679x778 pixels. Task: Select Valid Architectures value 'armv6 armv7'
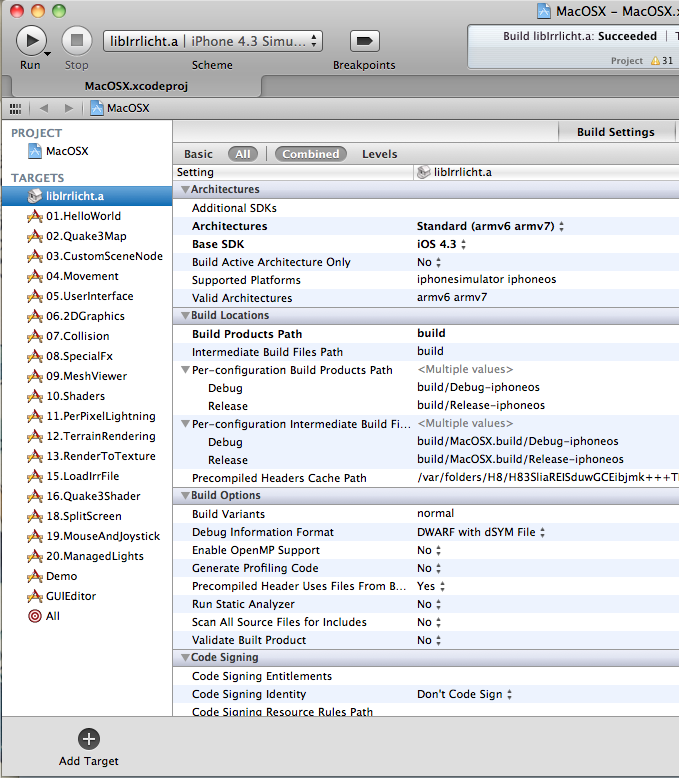coord(452,297)
